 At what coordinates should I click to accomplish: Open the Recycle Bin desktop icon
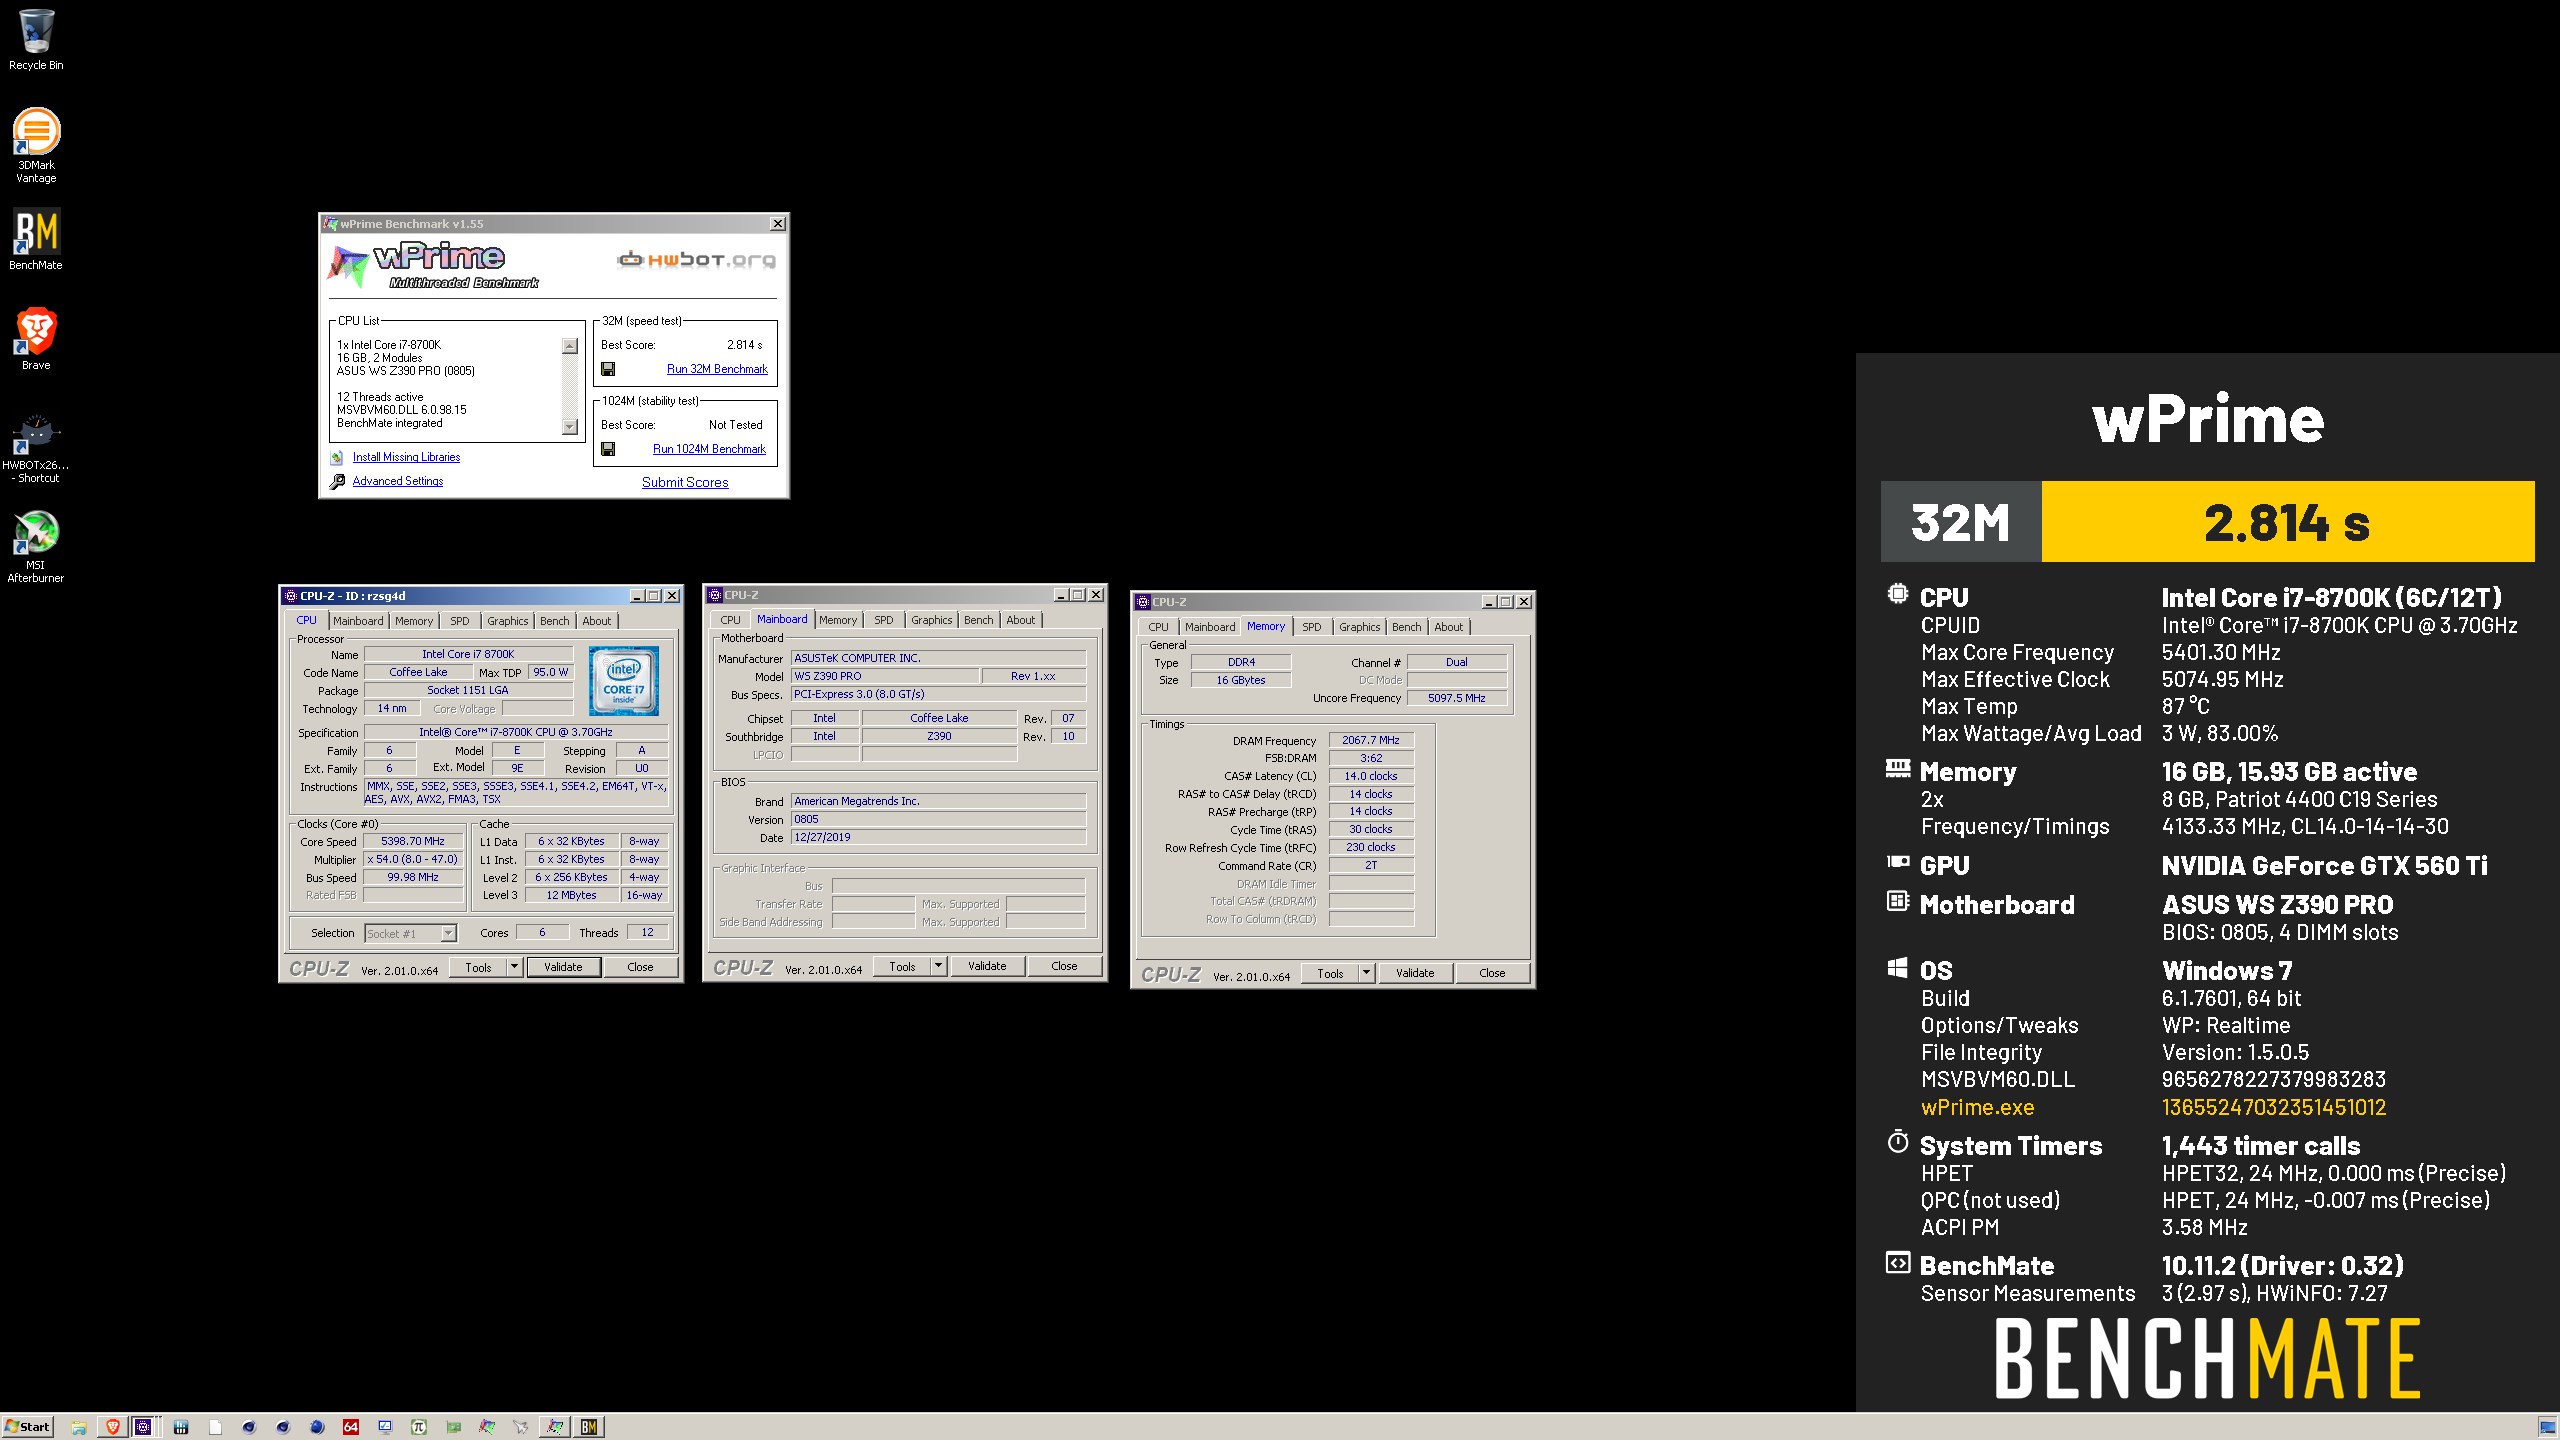[x=36, y=40]
